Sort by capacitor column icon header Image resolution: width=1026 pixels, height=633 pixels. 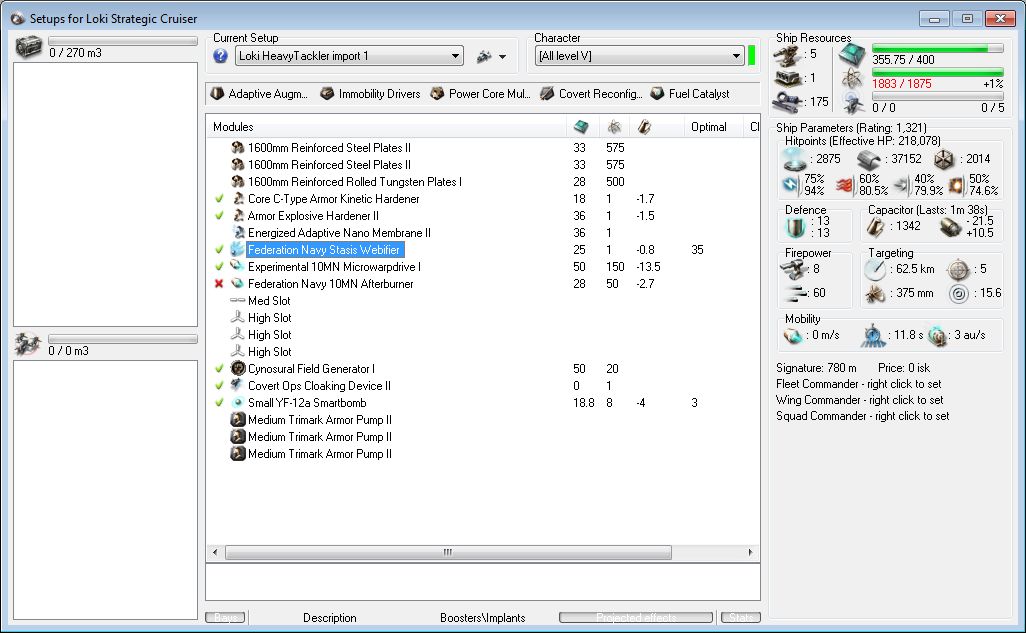[645, 126]
